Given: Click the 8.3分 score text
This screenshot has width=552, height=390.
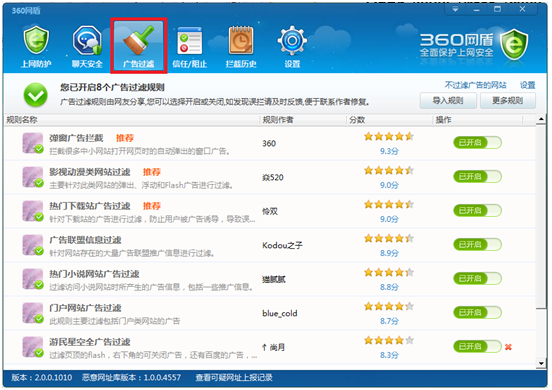Looking at the screenshot, I should click(389, 355).
